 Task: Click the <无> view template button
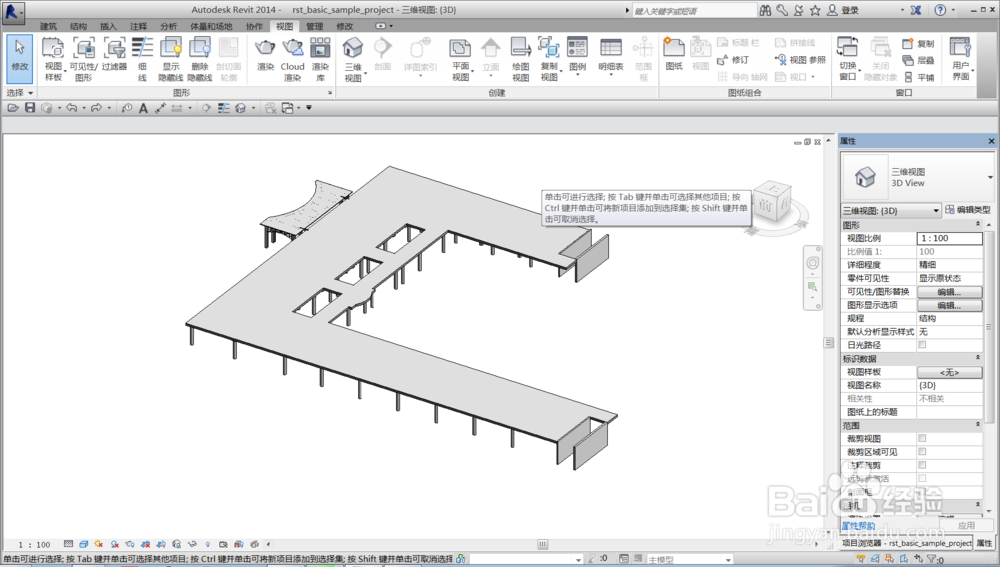point(949,372)
